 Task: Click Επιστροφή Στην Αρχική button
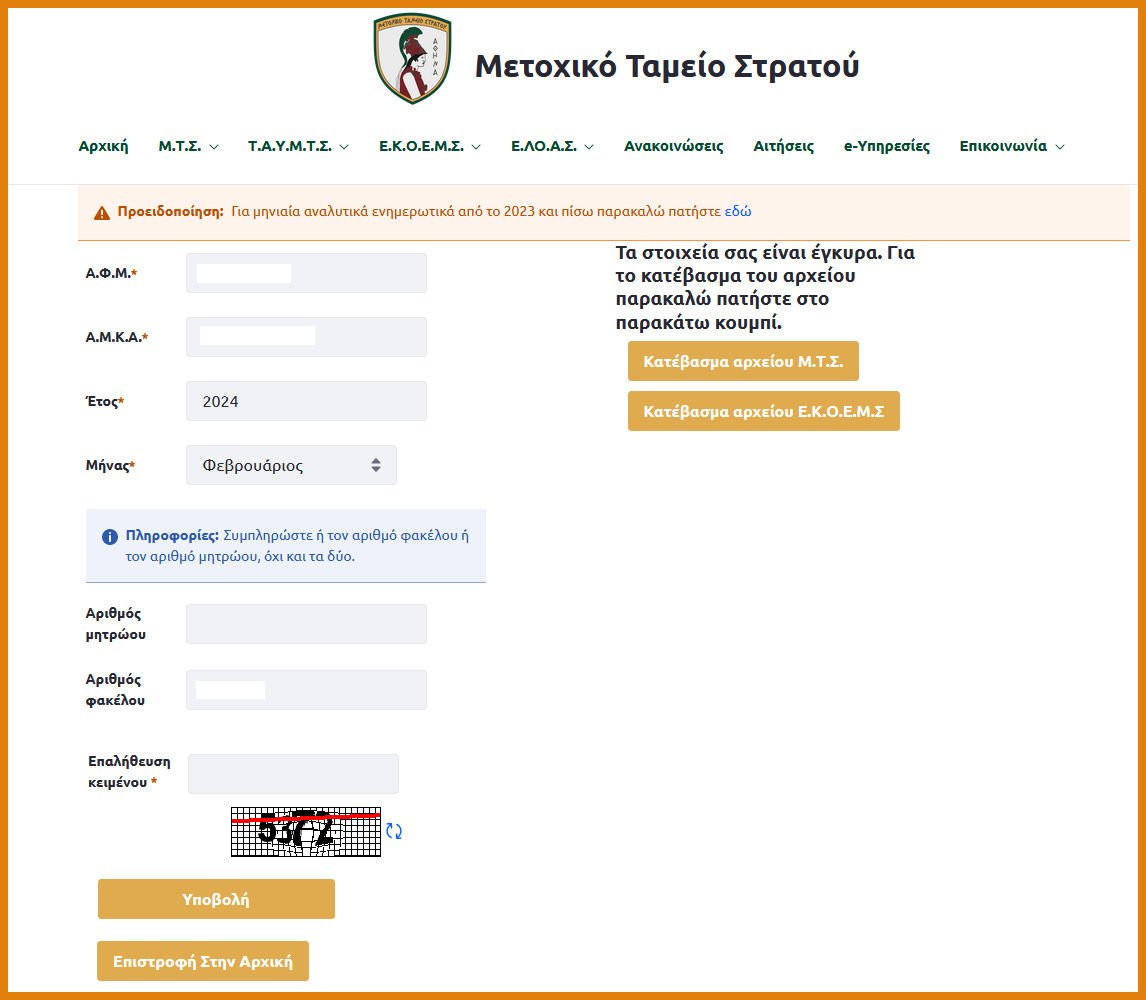pyautogui.click(x=202, y=961)
